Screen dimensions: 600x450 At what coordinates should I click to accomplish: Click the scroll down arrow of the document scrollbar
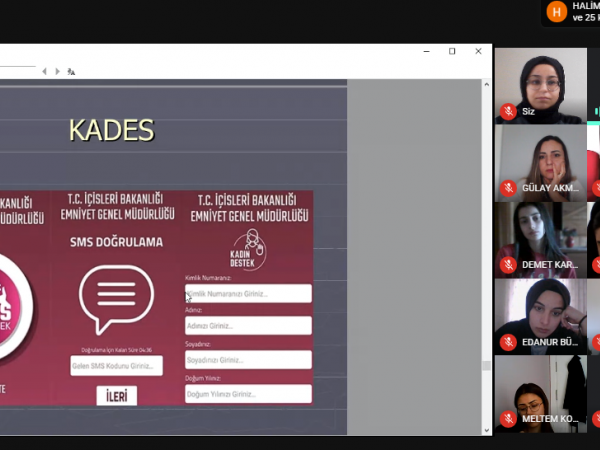click(486, 430)
